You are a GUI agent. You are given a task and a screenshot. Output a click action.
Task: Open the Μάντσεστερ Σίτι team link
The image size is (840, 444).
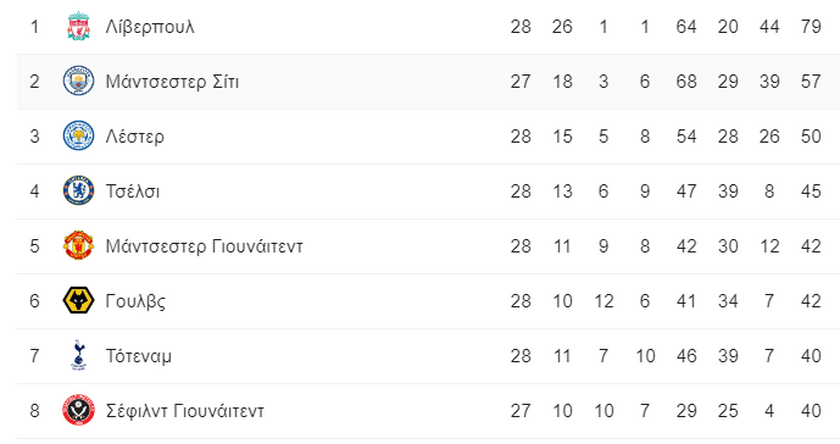pyautogui.click(x=172, y=81)
